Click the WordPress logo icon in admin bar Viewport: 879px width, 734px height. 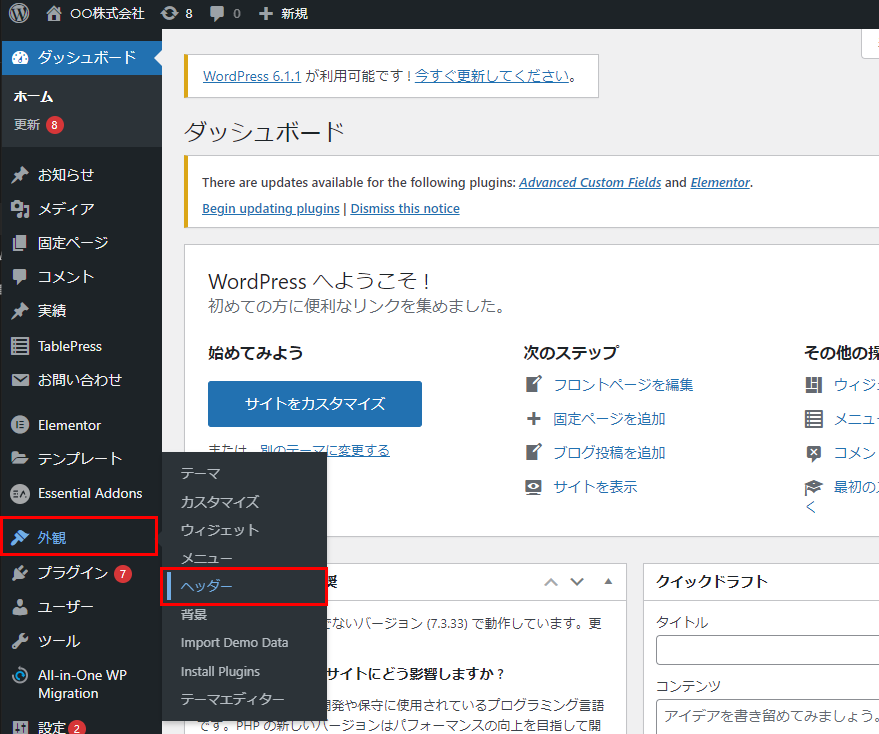click(x=18, y=14)
